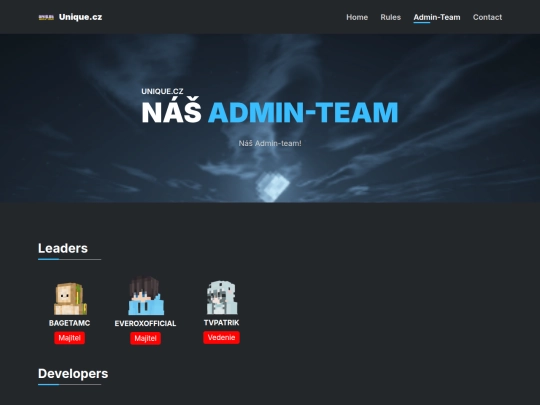
Task: Open the Contact page
Action: 487,17
